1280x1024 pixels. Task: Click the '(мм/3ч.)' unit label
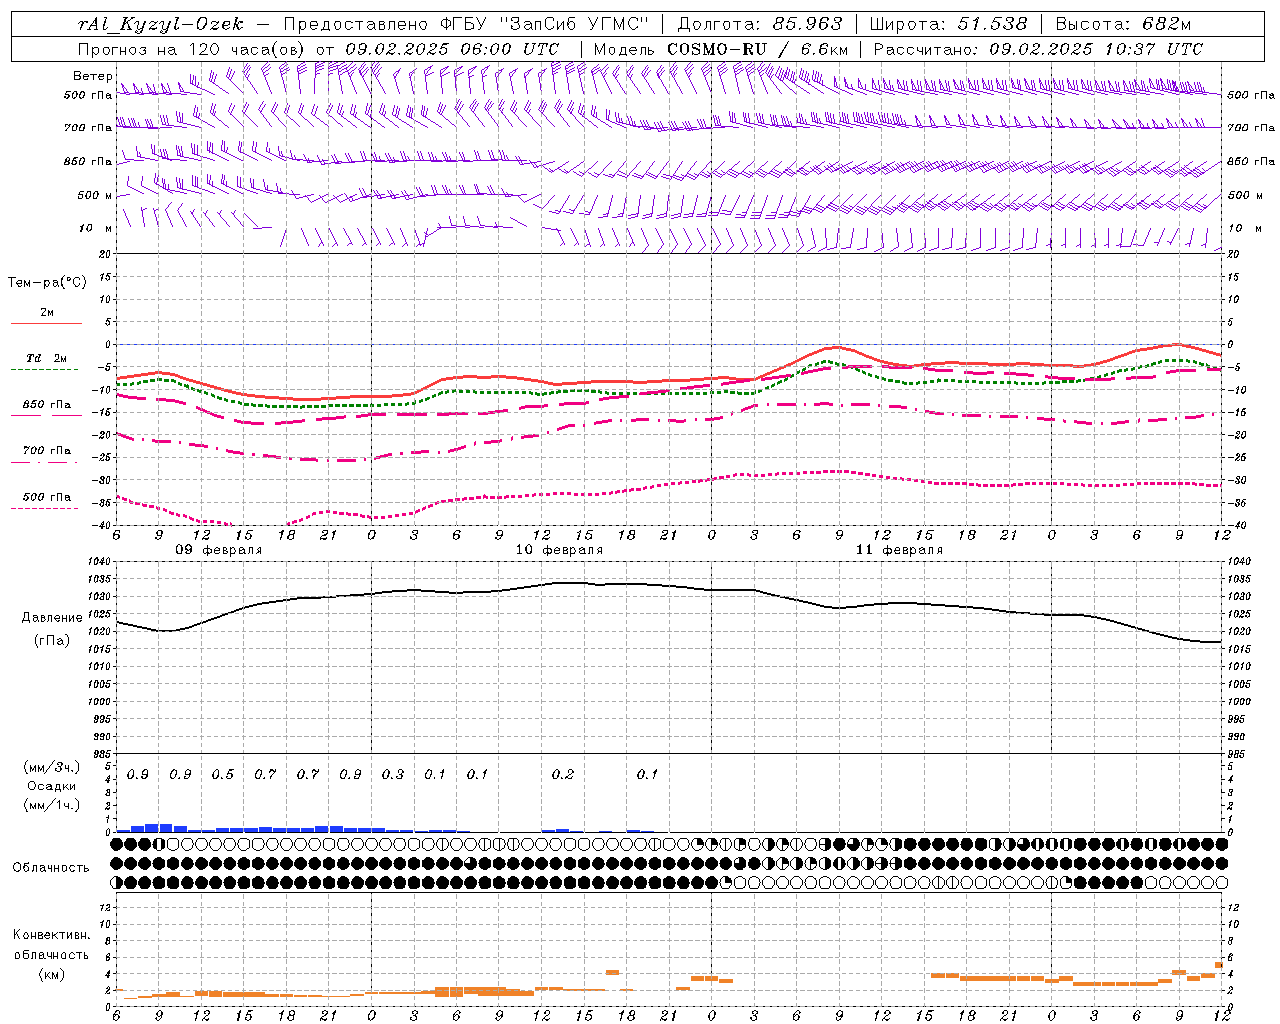51,768
